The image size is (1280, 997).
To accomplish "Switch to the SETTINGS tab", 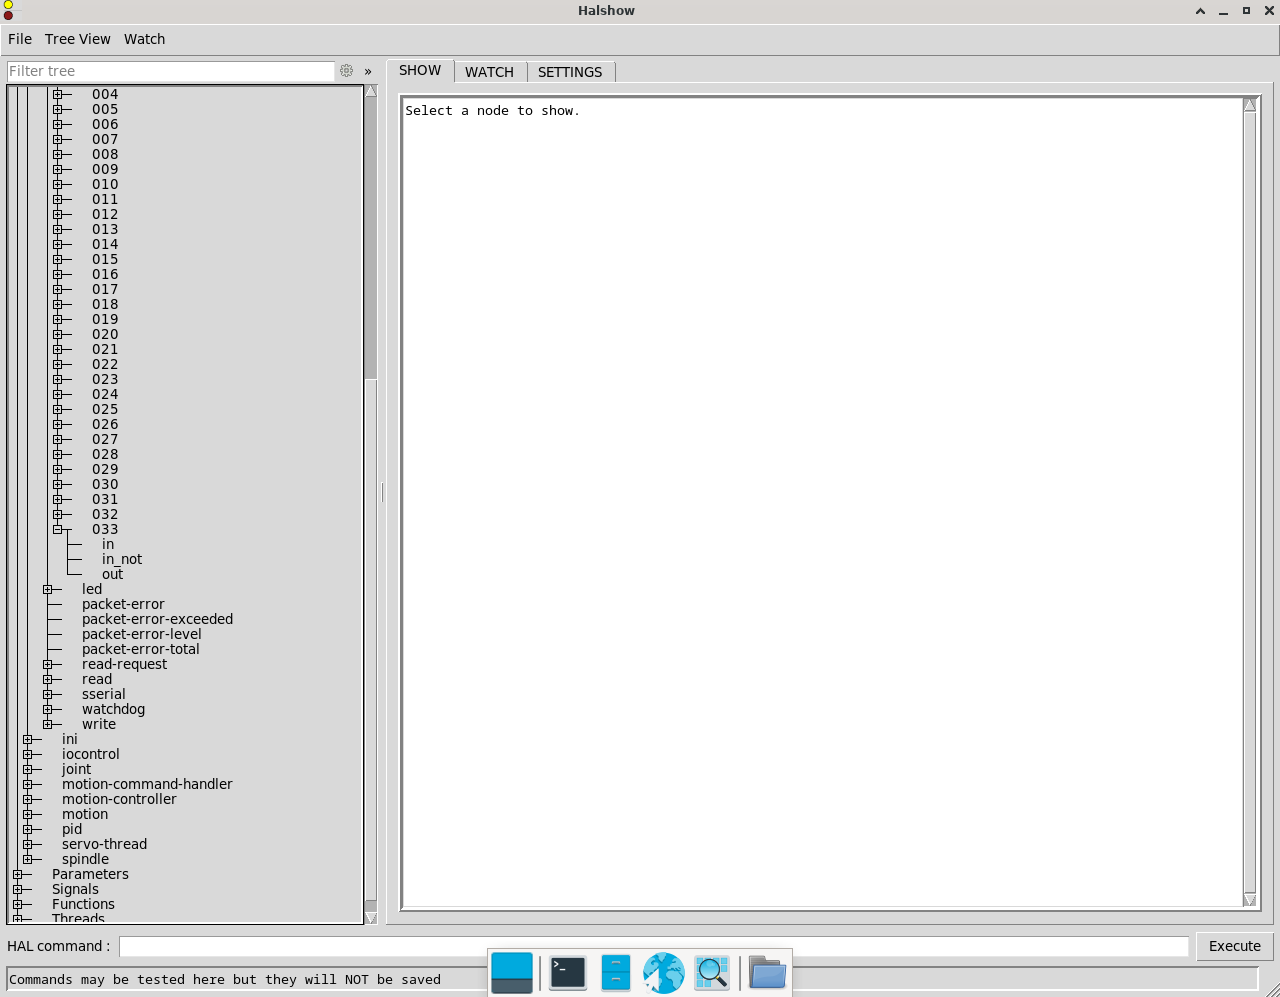I will pyautogui.click(x=570, y=72).
